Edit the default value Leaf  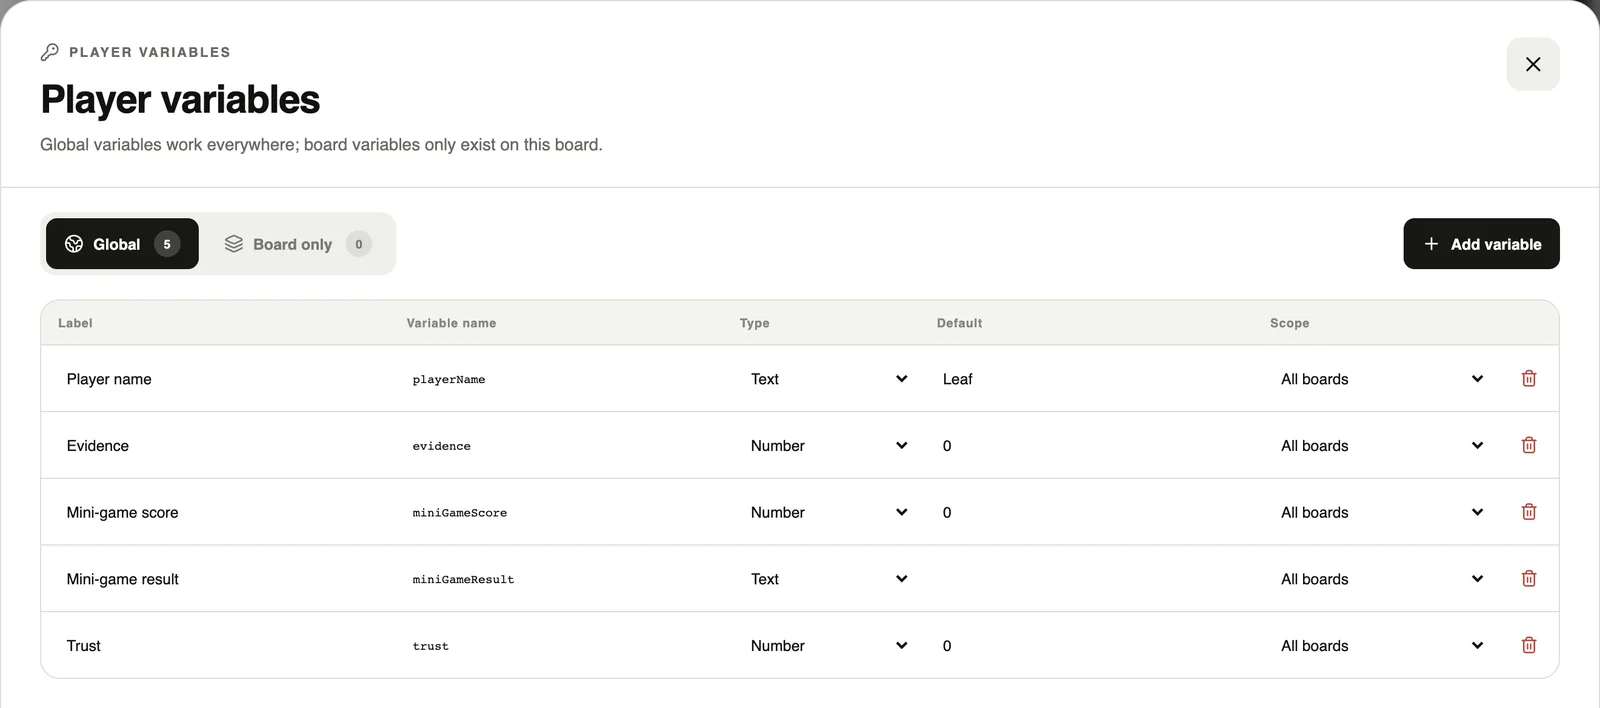coord(1094,379)
